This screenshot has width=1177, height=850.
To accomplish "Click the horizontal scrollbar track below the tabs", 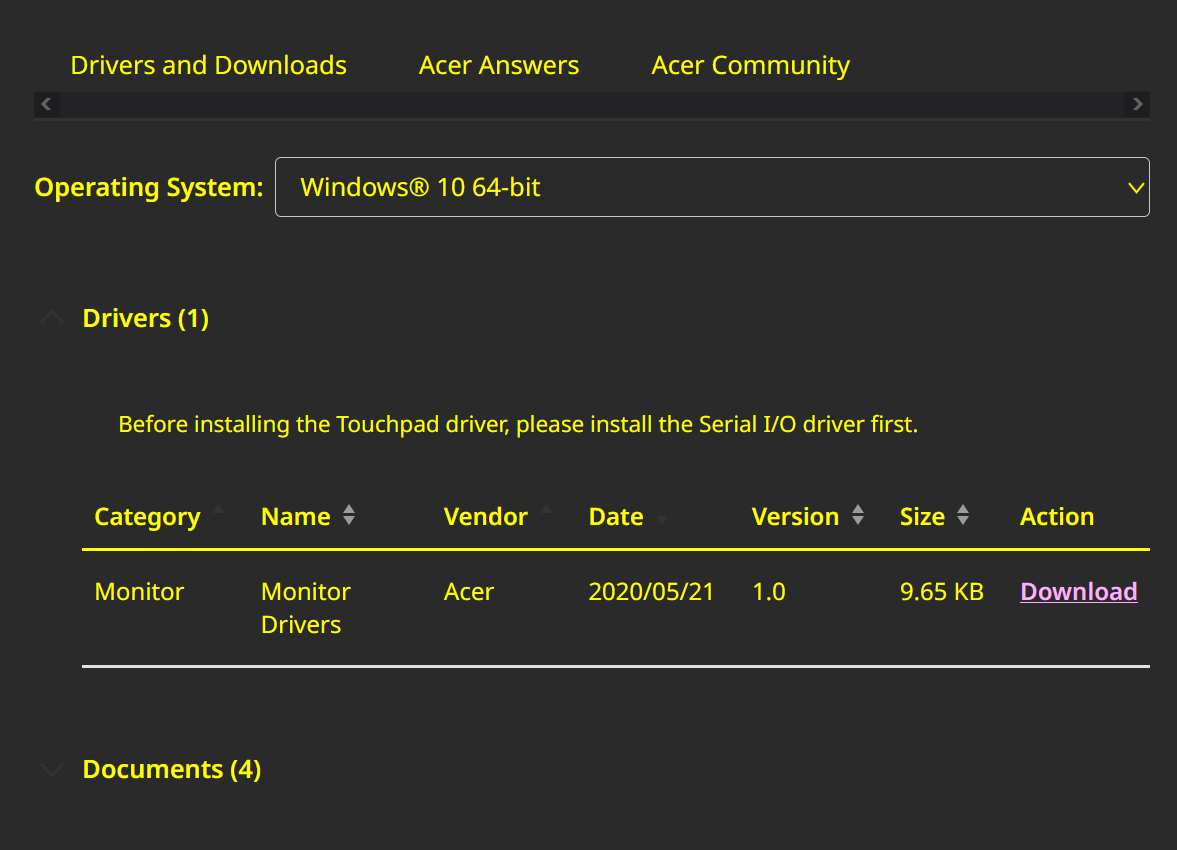I will (x=590, y=104).
